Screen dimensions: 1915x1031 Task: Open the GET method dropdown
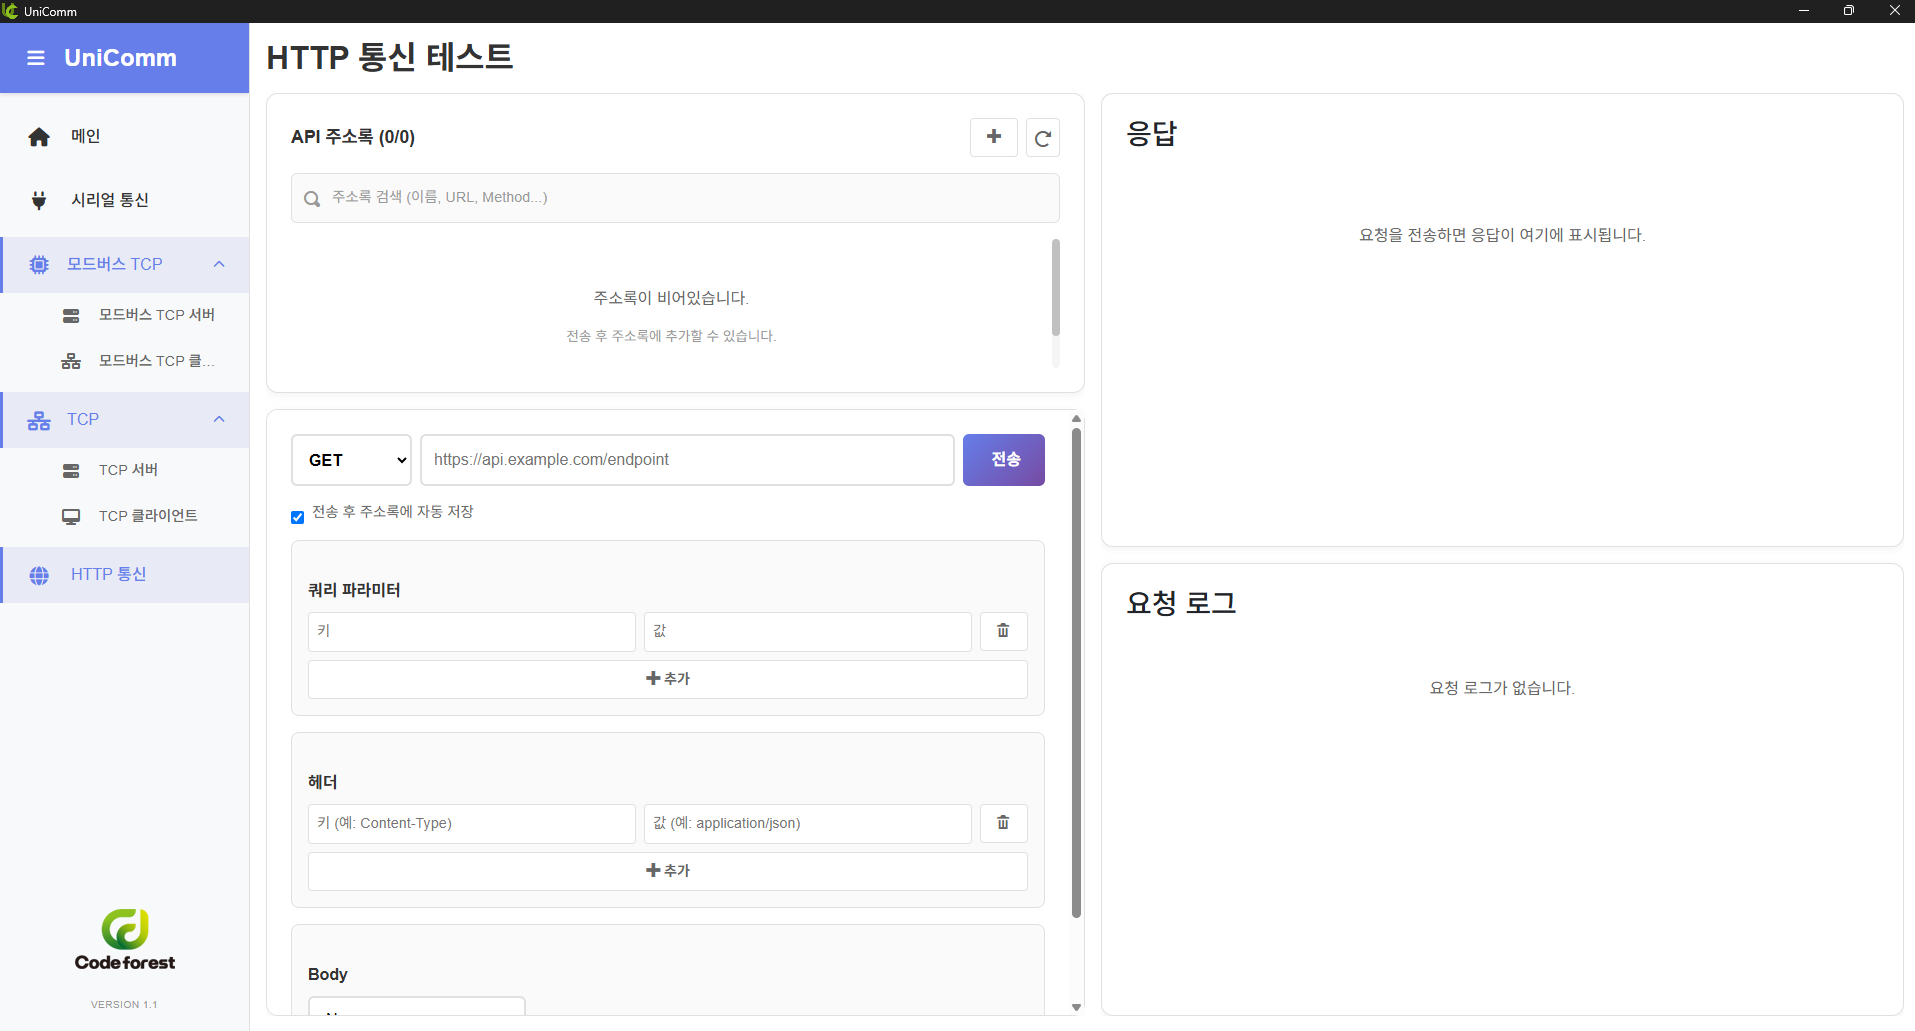click(x=351, y=460)
